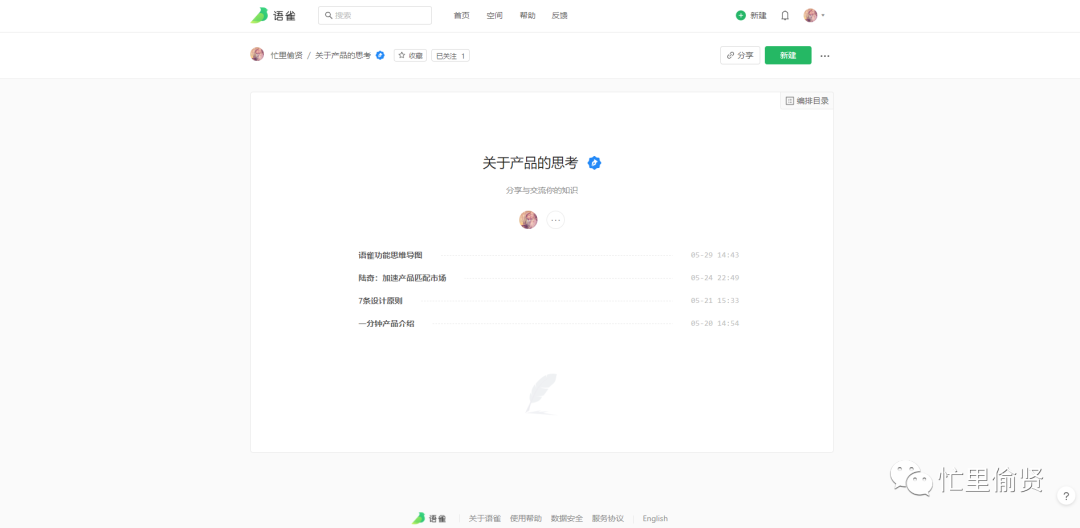The image size is (1080, 528).
Task: Click the breadcrumb avatar of 忙里偷贤
Action: coord(257,54)
